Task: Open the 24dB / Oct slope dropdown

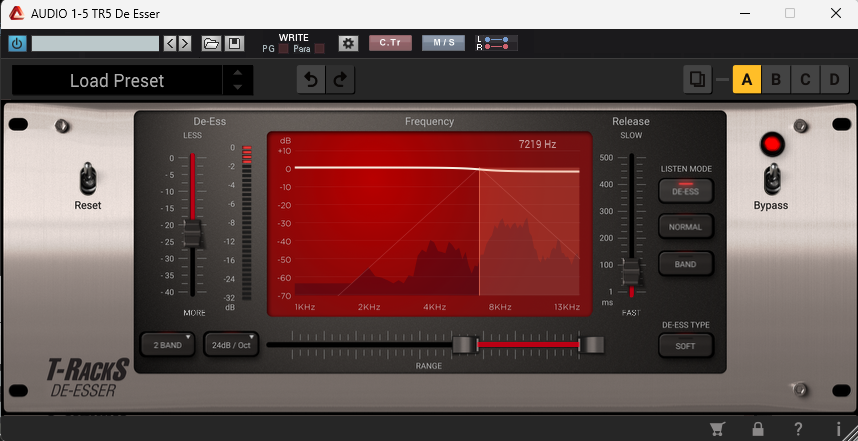Action: 231,345
